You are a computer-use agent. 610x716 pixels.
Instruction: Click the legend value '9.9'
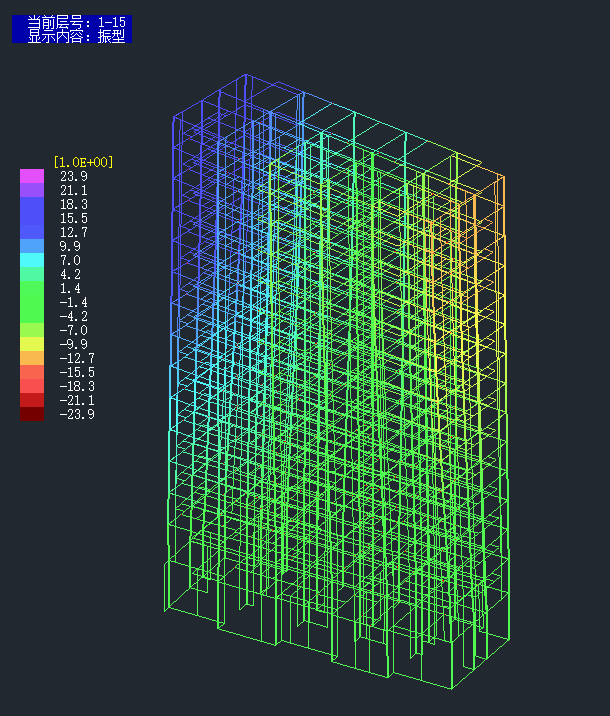[70, 246]
